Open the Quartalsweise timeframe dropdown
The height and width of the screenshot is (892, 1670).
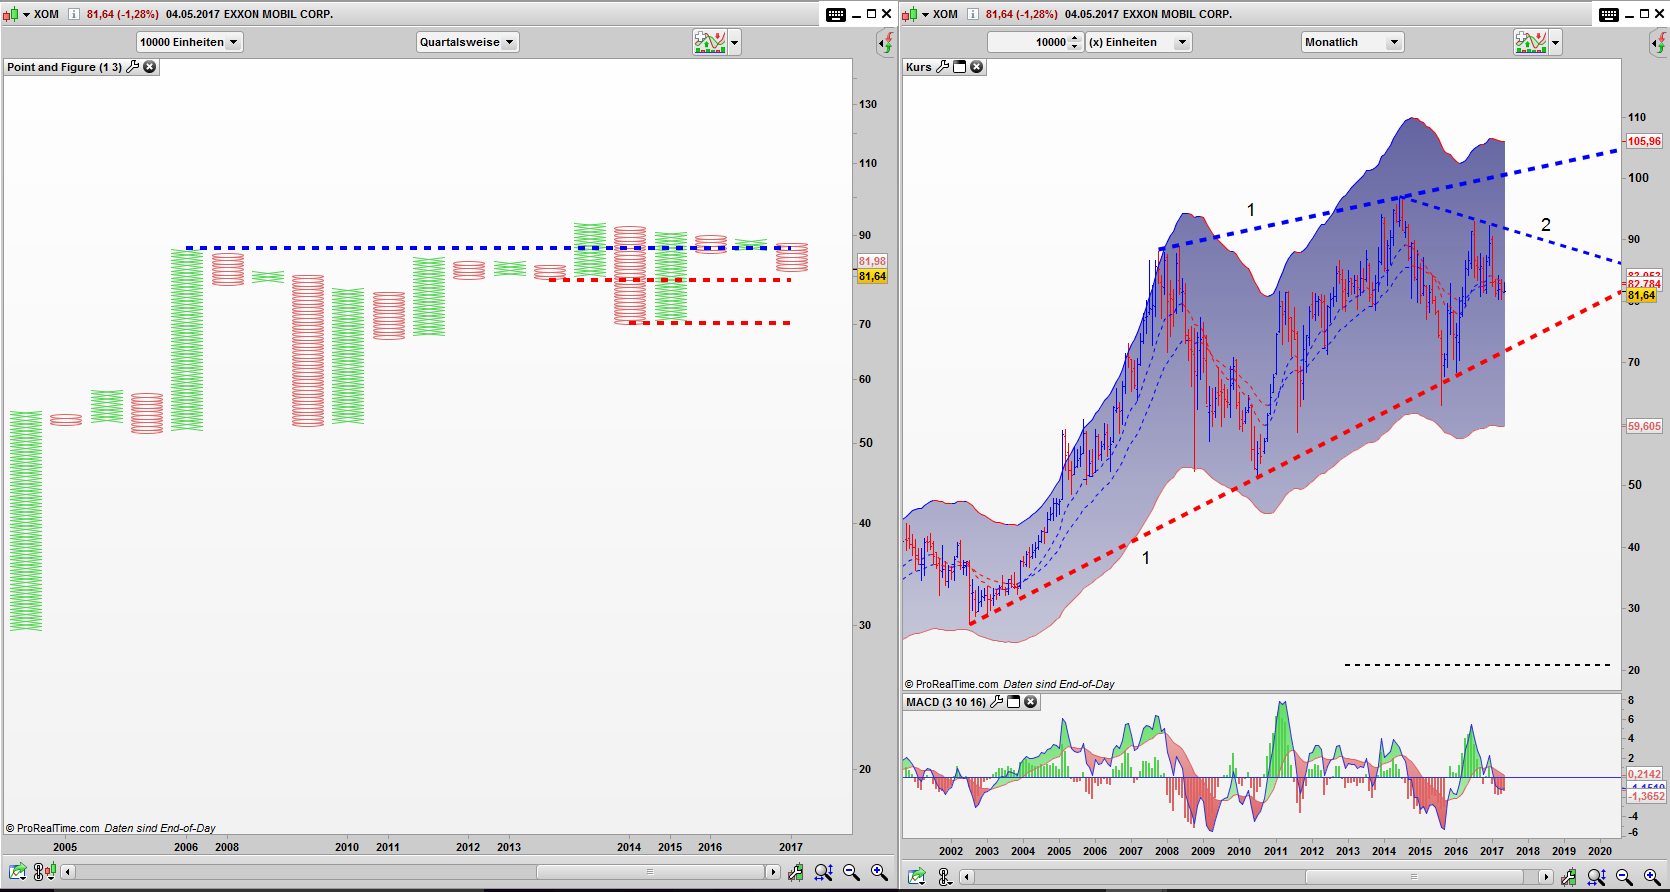tap(467, 42)
